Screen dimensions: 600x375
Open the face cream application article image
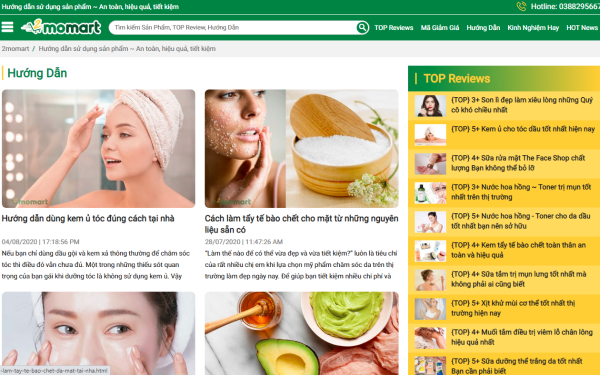click(98, 333)
